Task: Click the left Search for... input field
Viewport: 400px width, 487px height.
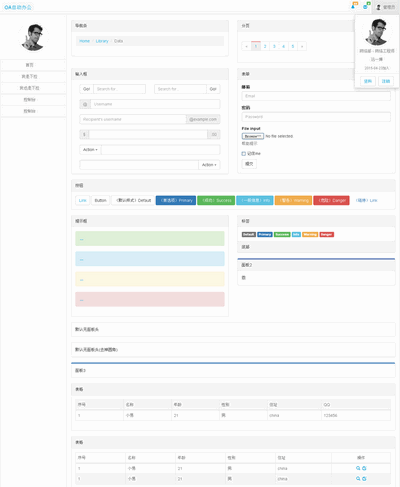Action: tap(120, 89)
